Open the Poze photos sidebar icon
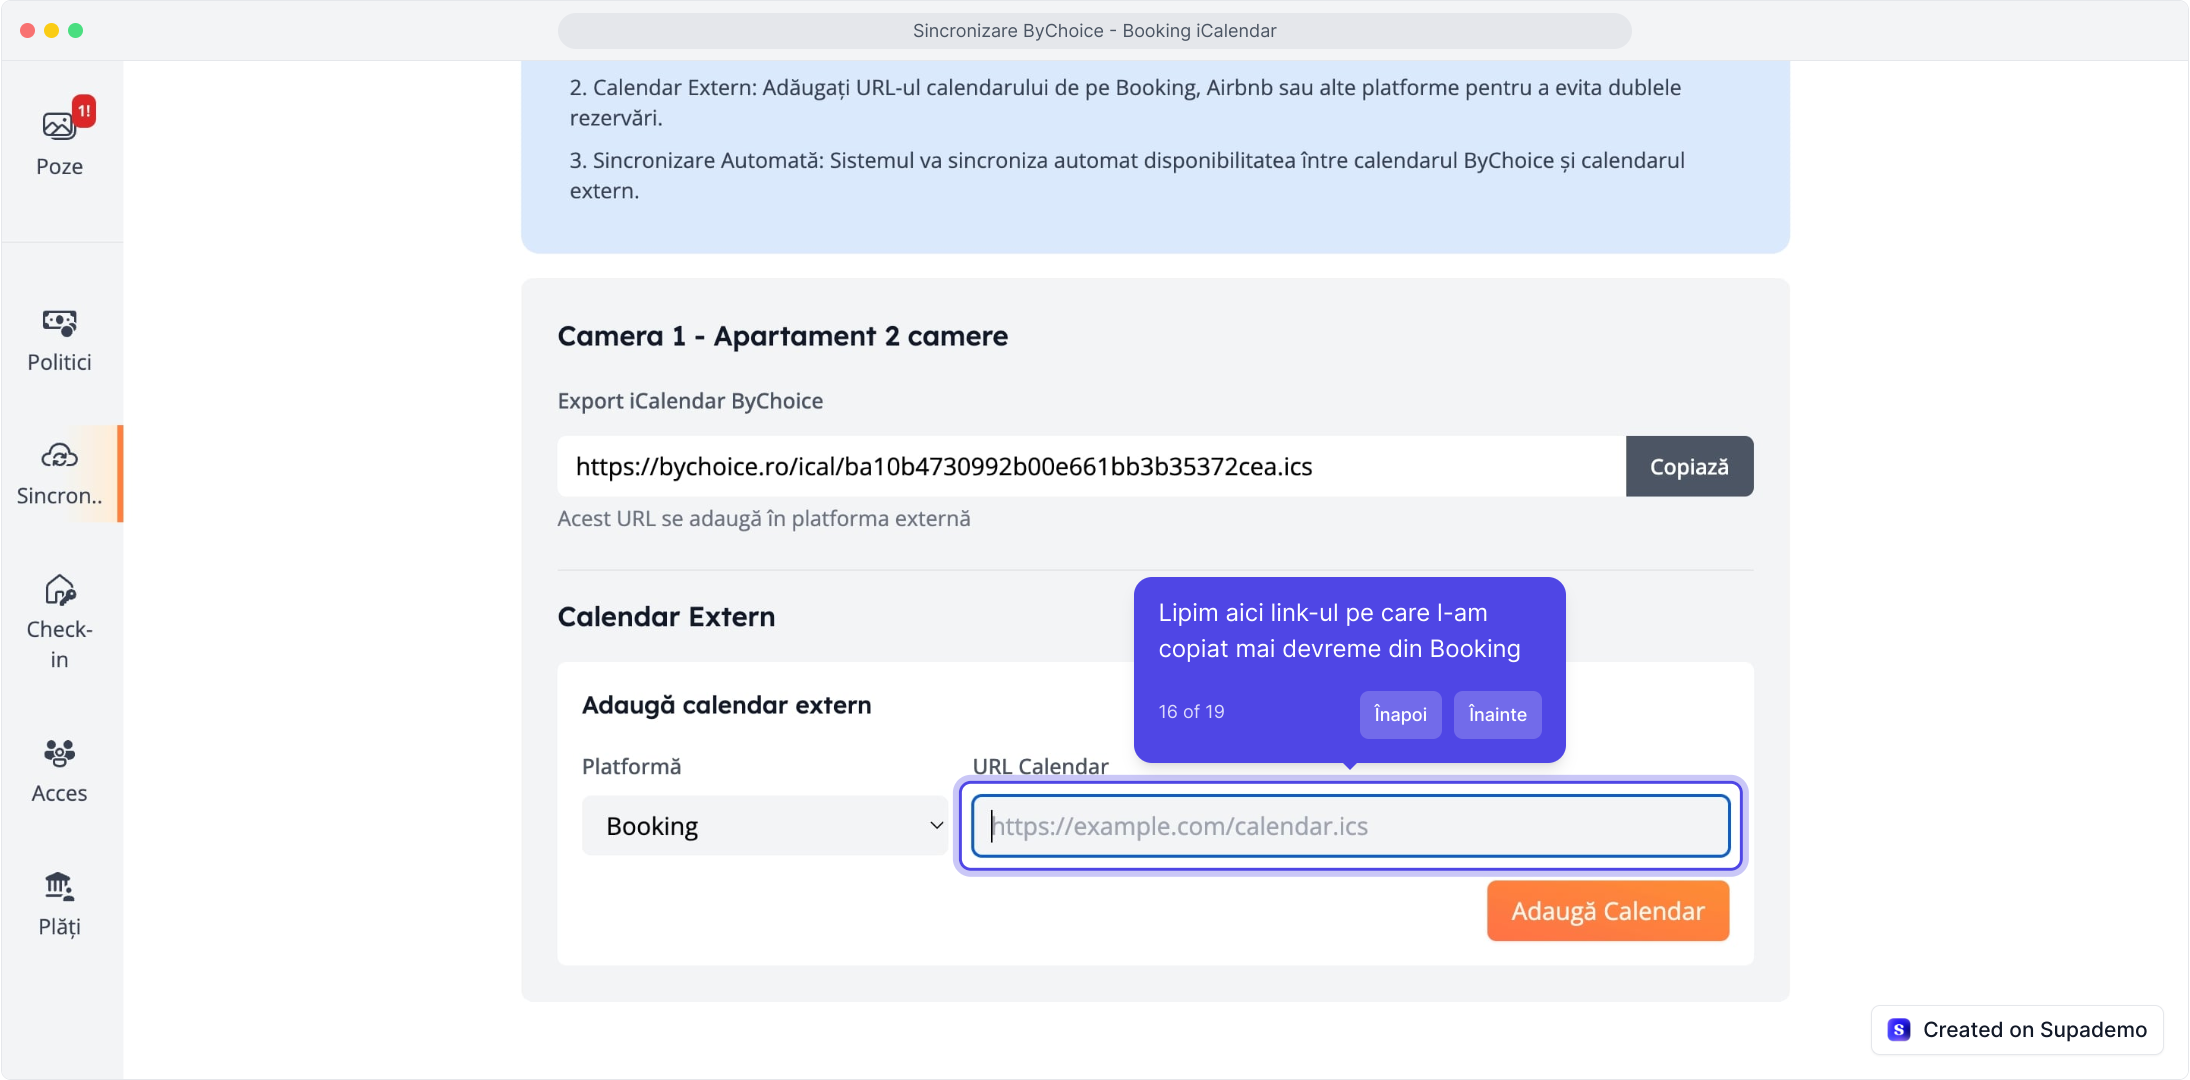Image resolution: width=2190 pixels, height=1080 pixels. point(58,126)
